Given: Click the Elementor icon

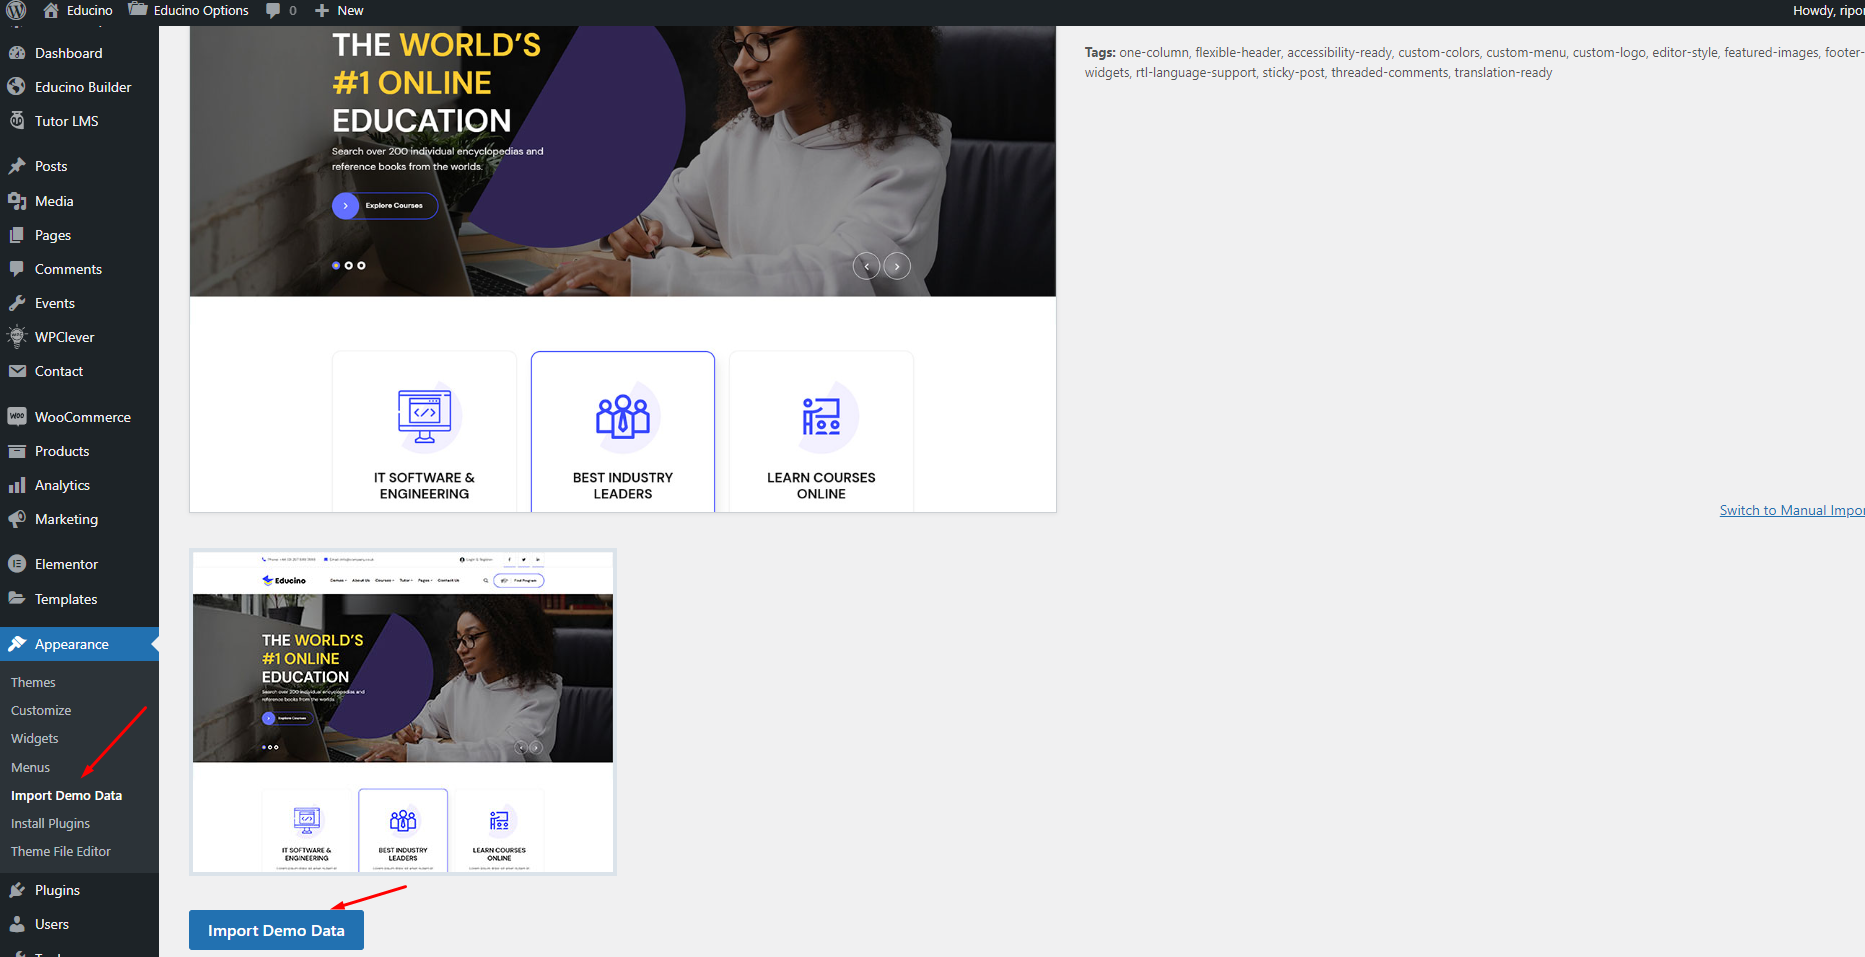Looking at the screenshot, I should coord(17,564).
